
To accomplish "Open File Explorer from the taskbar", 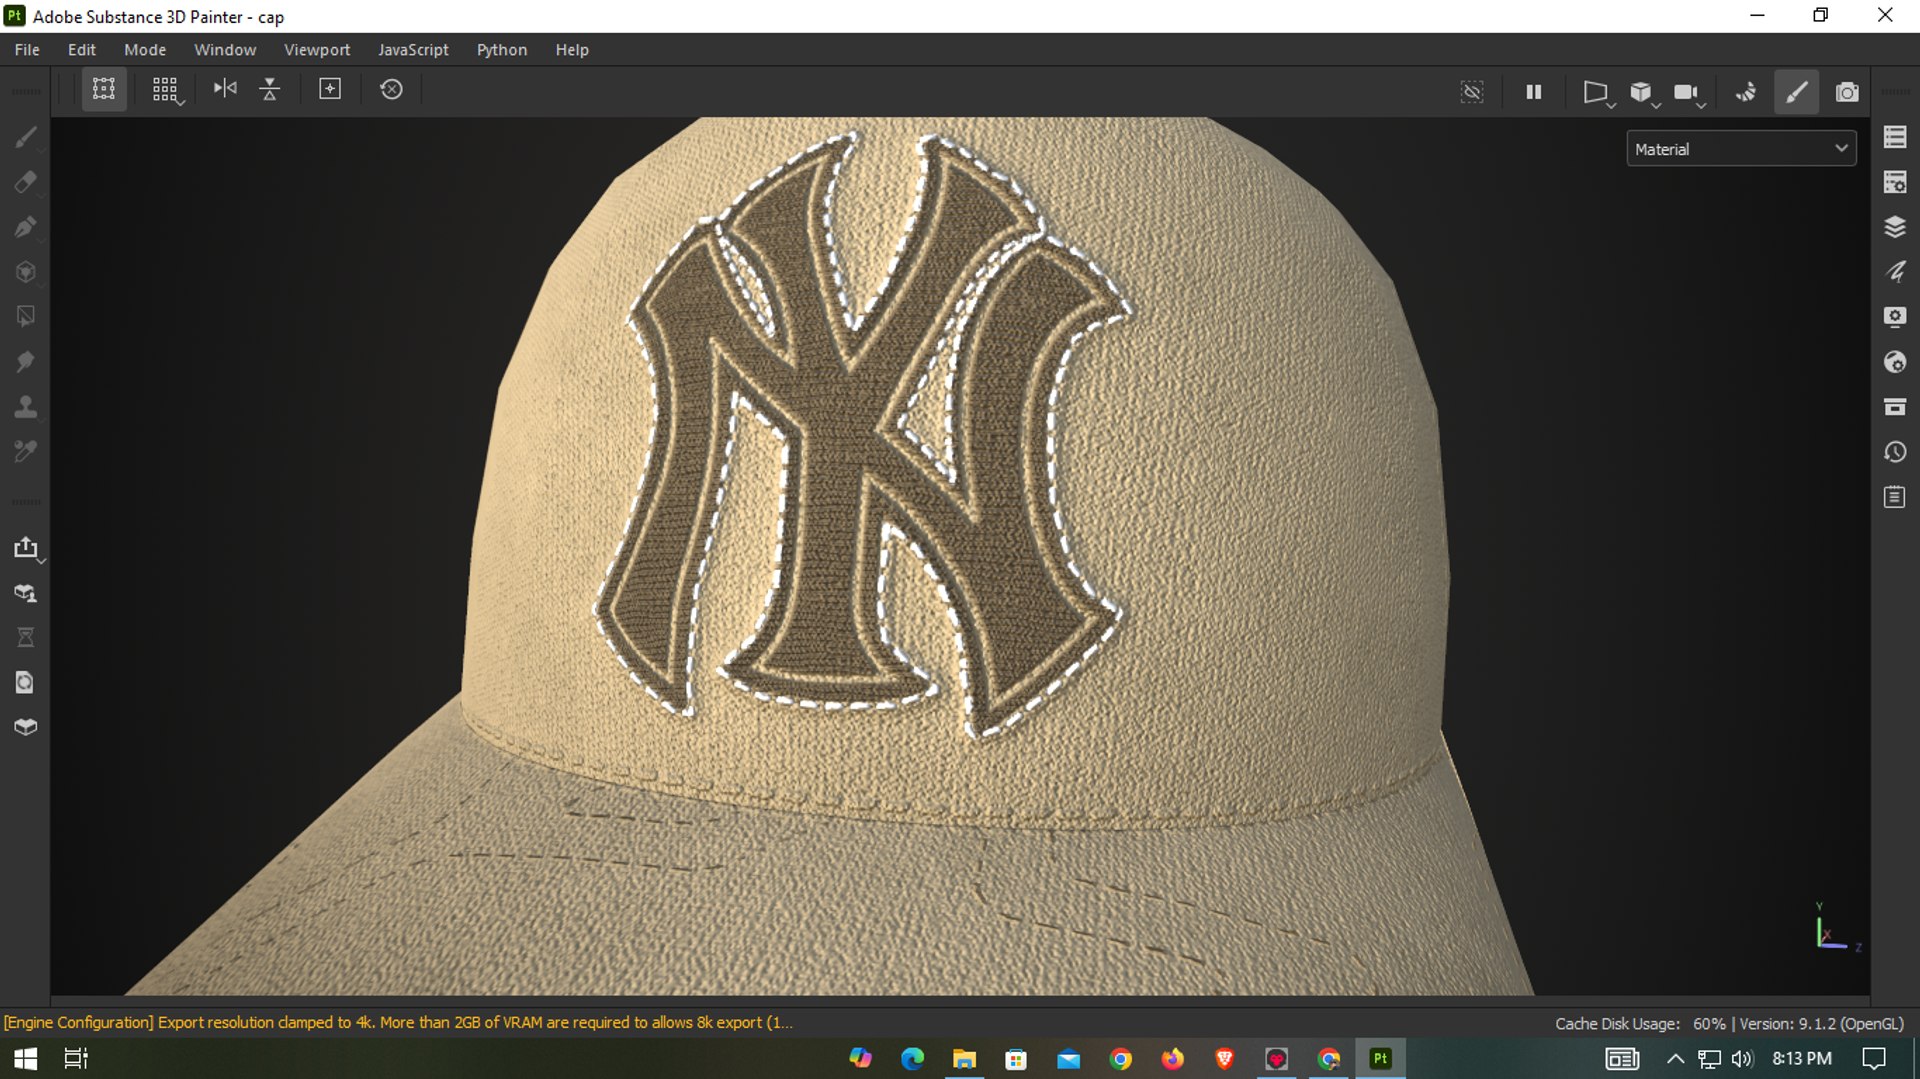I will click(x=964, y=1058).
